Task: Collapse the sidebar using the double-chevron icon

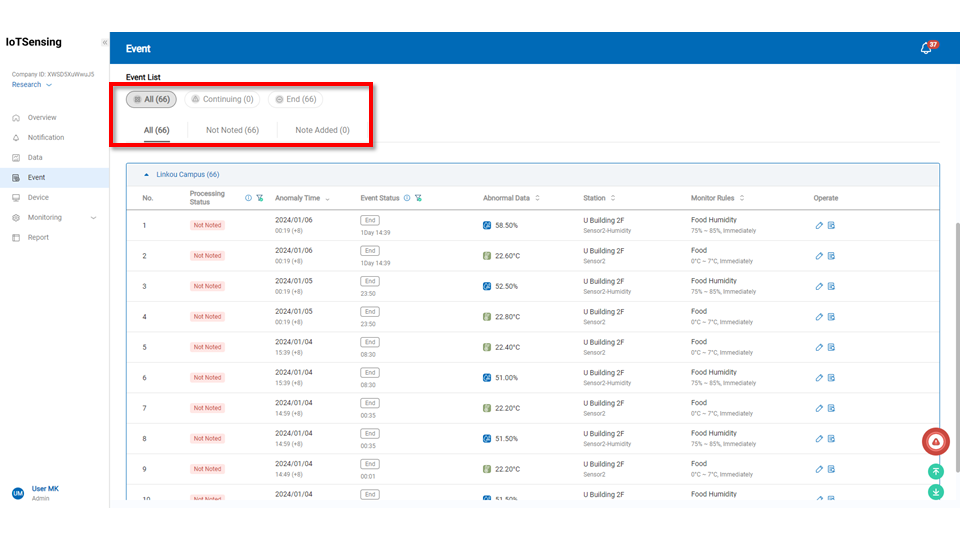Action: pos(105,42)
